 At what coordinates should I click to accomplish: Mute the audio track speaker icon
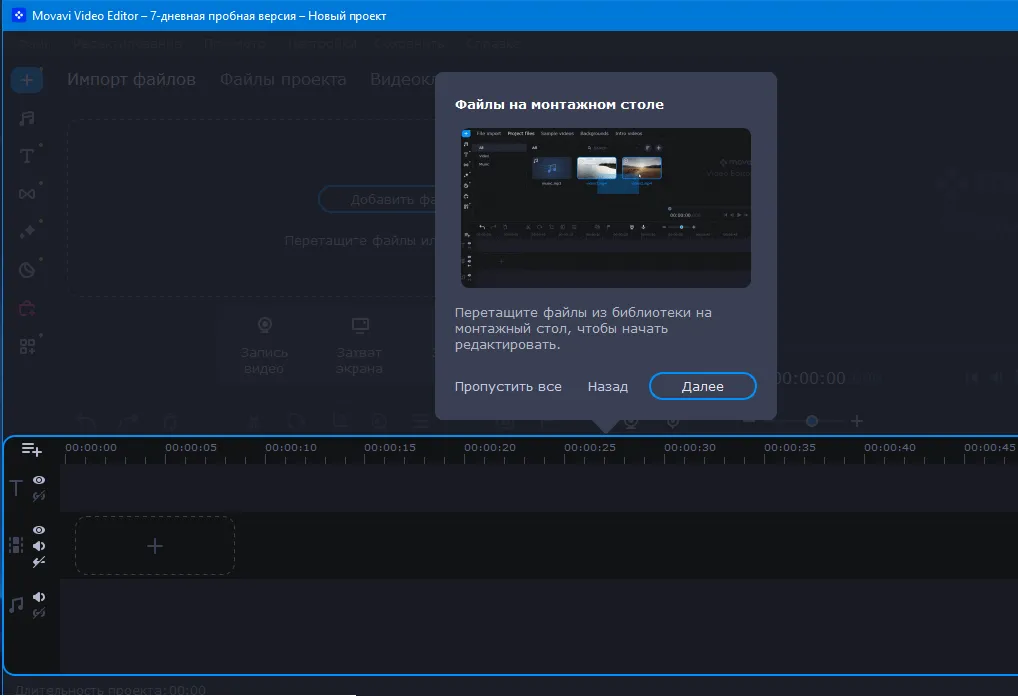tap(39, 595)
